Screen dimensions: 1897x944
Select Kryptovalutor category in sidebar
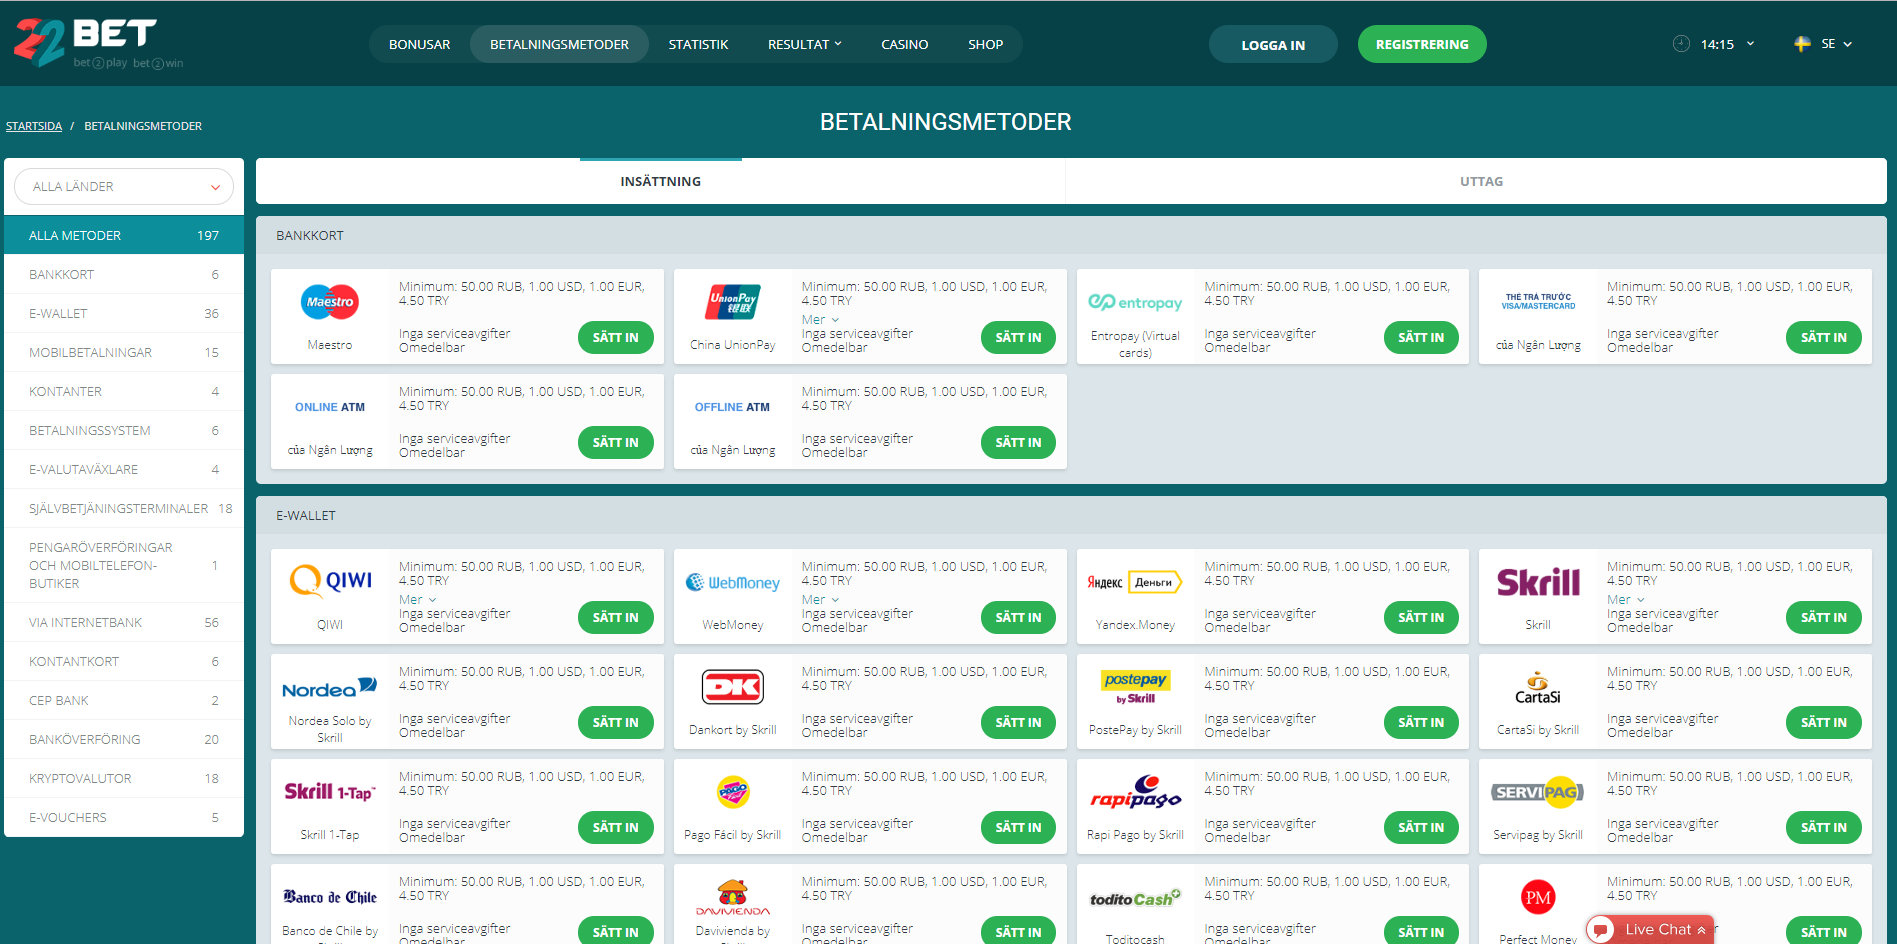124,778
